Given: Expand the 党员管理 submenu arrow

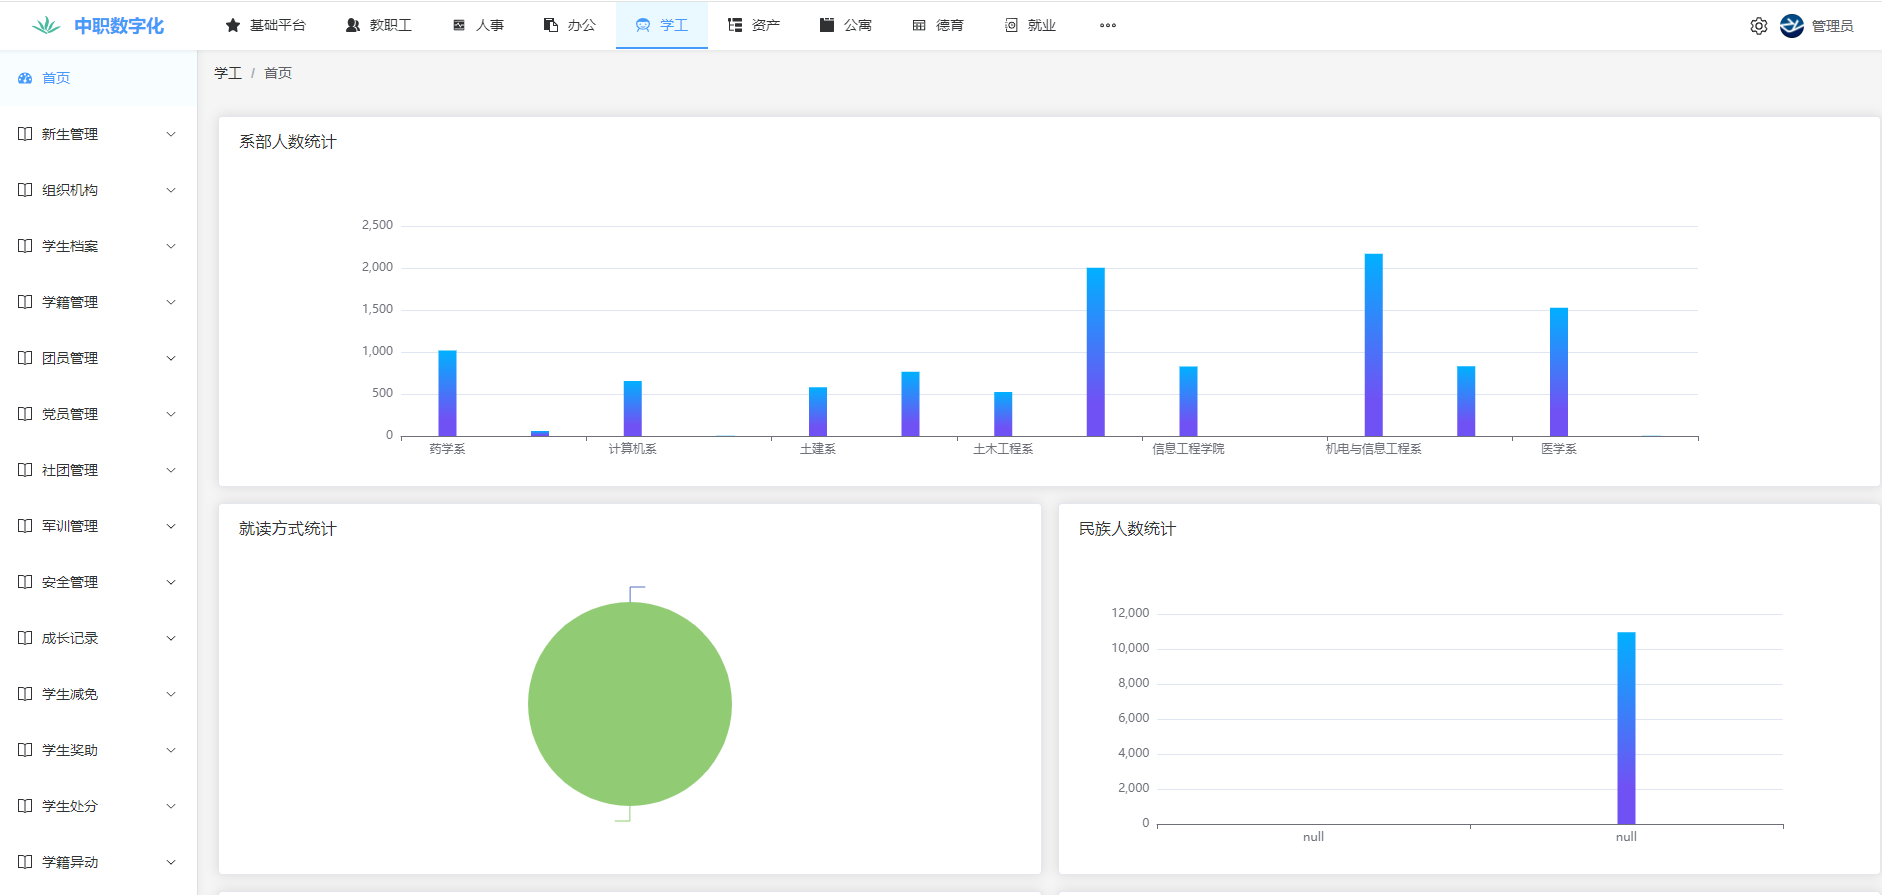Looking at the screenshot, I should pos(171,414).
